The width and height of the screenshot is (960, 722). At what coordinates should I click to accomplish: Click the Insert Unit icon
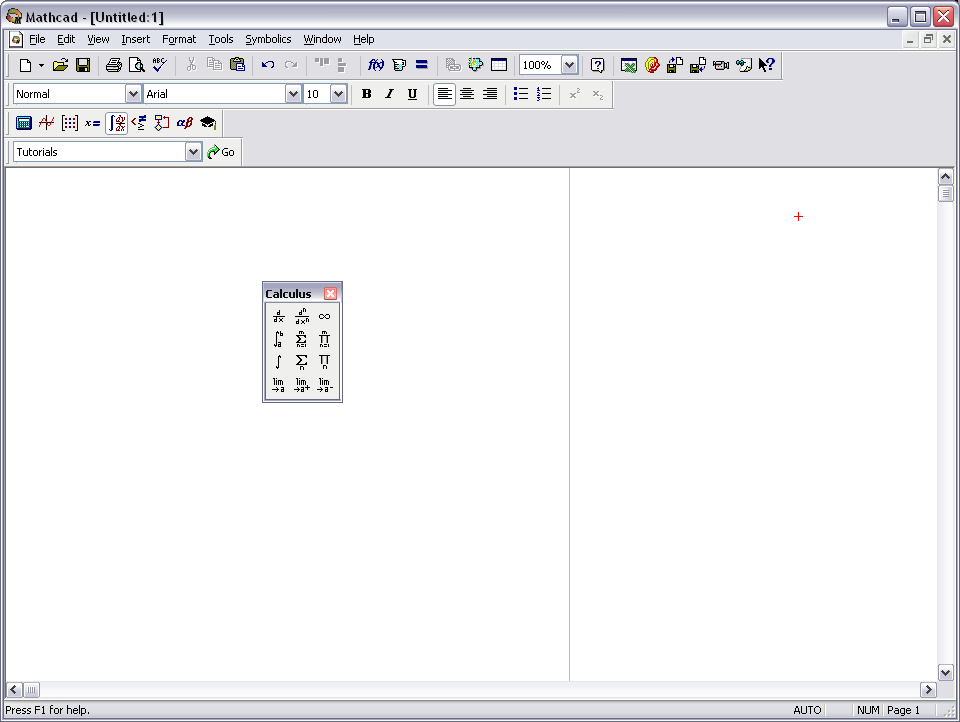(399, 65)
